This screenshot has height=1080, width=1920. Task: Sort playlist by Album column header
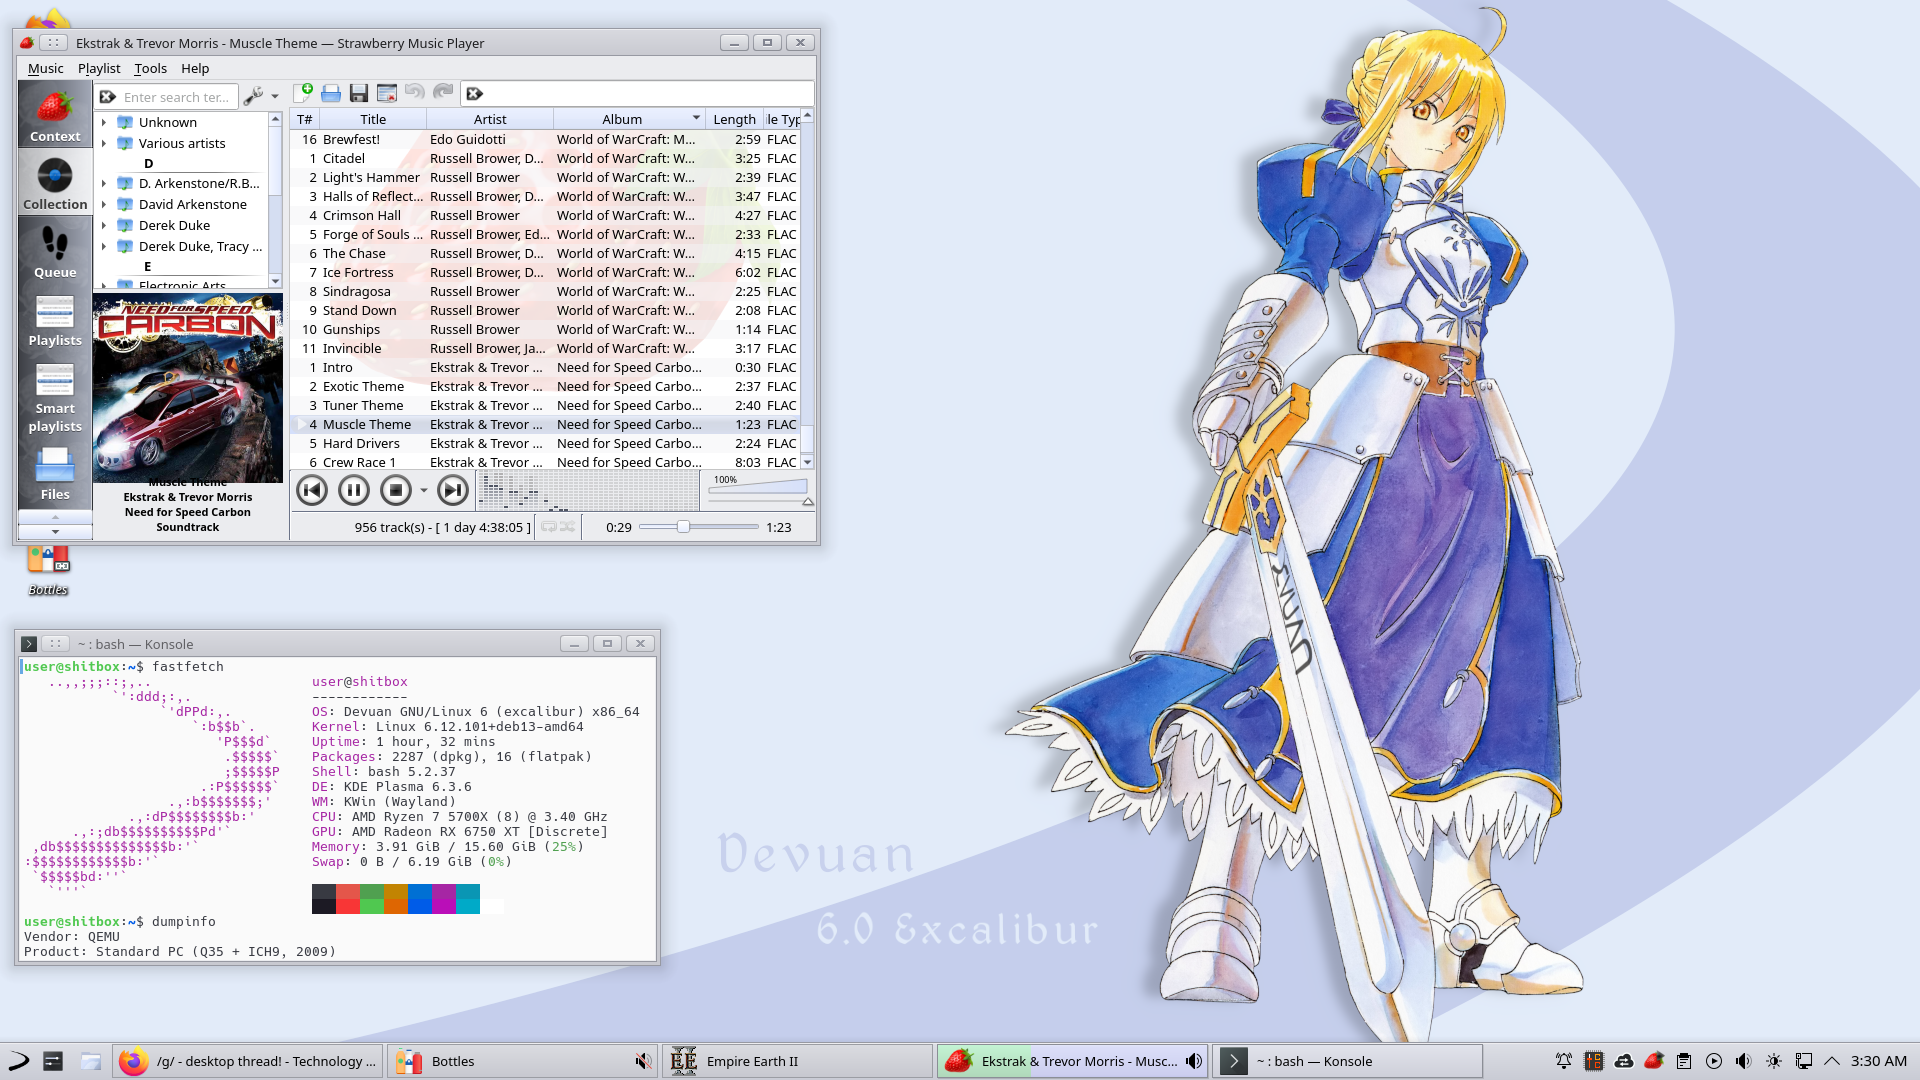pyautogui.click(x=629, y=119)
